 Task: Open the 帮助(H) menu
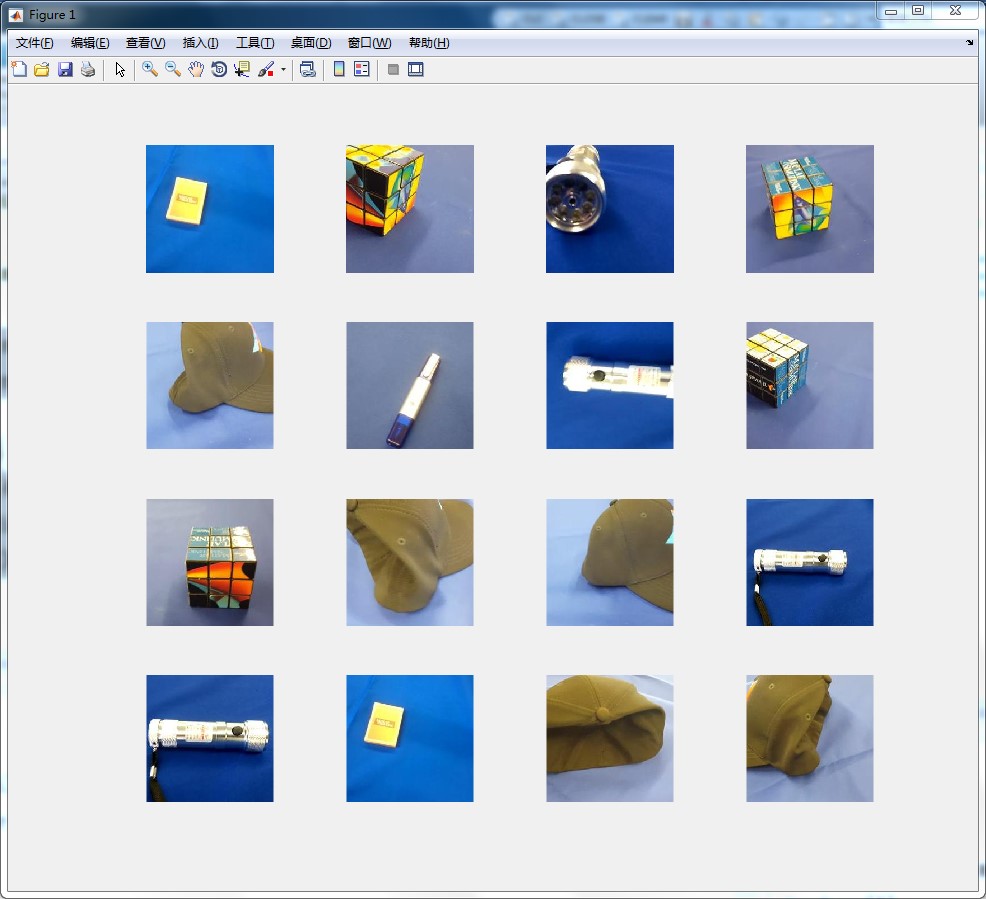[429, 43]
